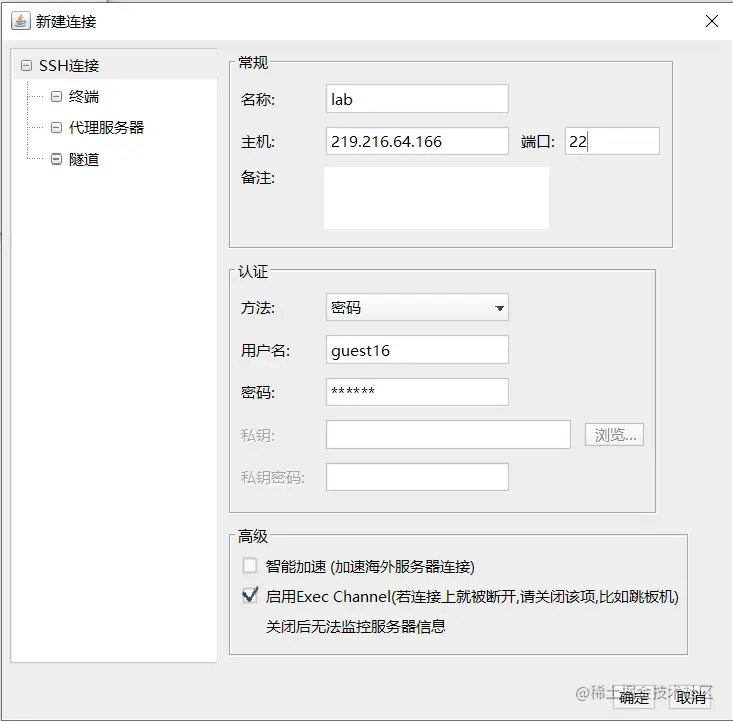
Task: Open the 方法 authentication dropdown
Action: pos(417,307)
